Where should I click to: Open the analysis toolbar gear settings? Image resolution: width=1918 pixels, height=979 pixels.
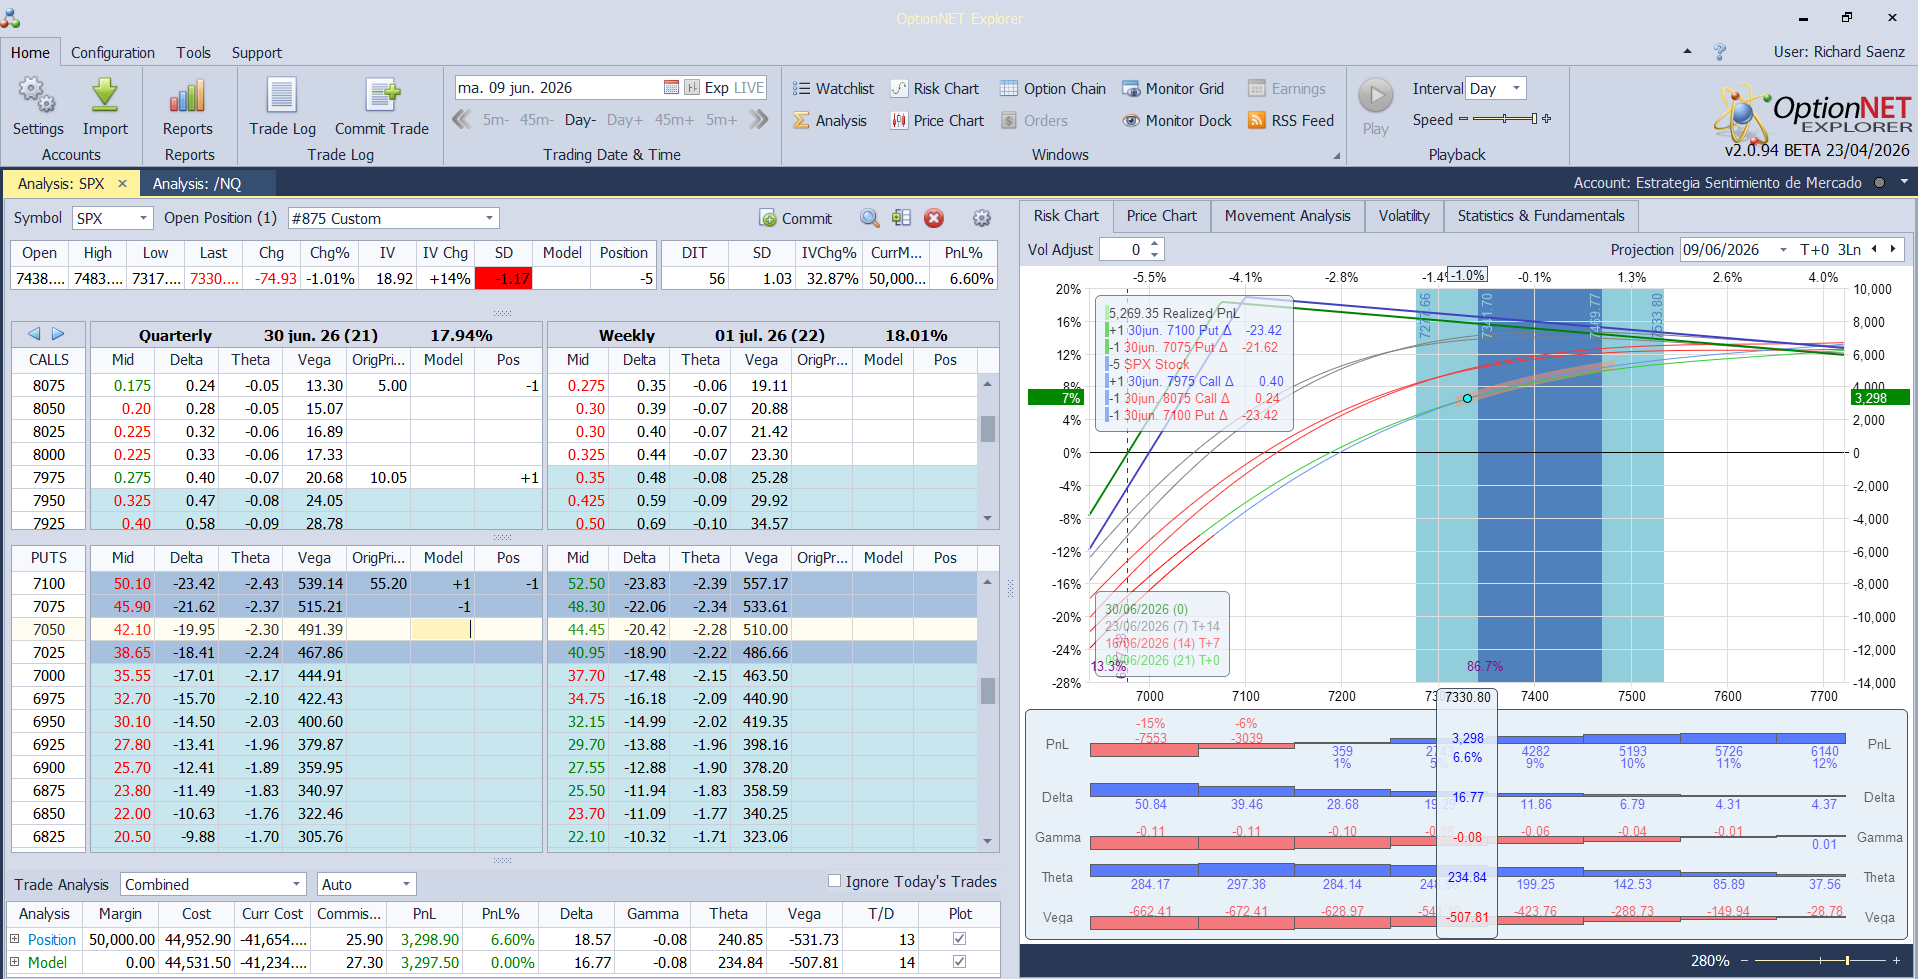[982, 218]
